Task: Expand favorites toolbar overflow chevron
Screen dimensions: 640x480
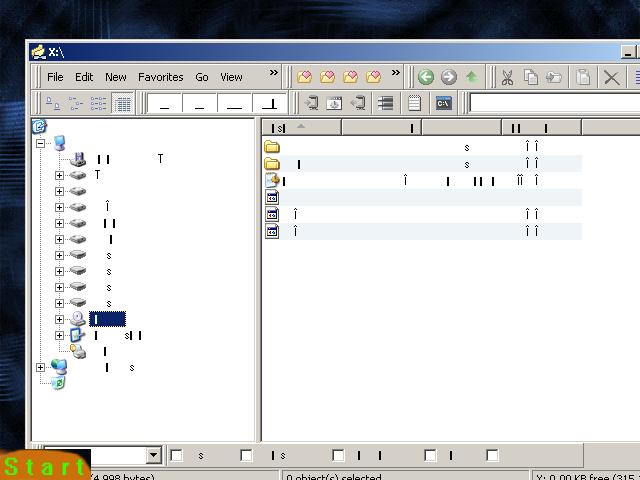Action: 396,73
